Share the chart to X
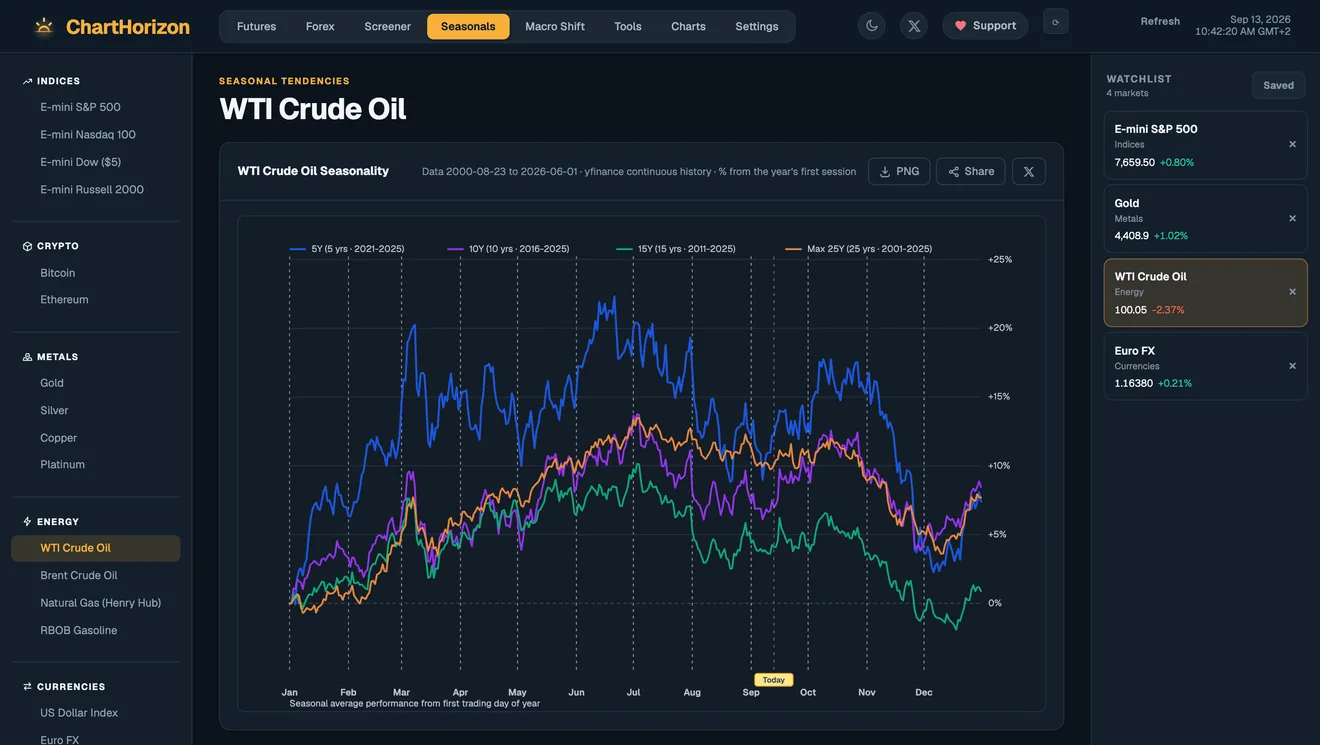 tap(1029, 171)
